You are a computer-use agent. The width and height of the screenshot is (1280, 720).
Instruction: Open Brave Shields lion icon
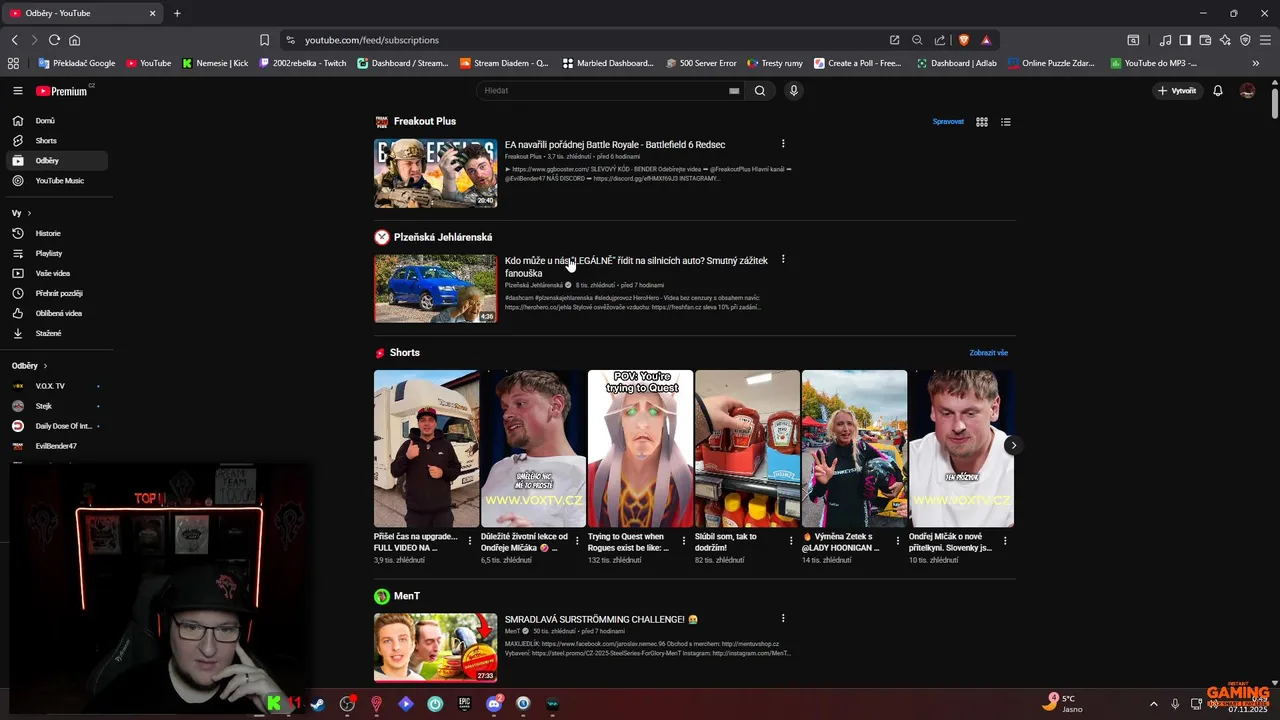(964, 40)
